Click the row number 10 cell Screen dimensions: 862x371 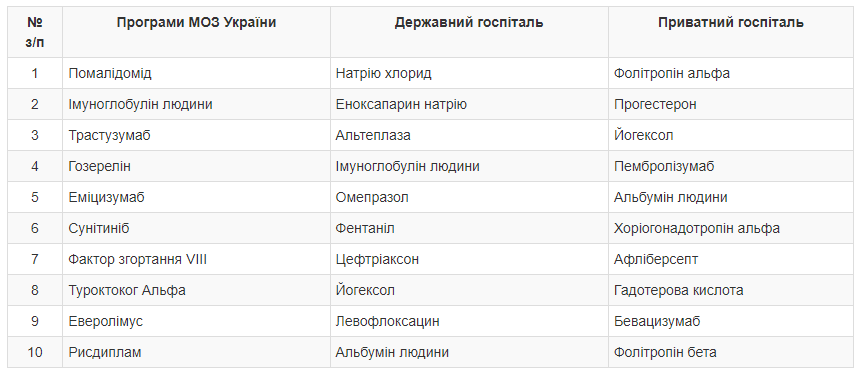tap(35, 352)
